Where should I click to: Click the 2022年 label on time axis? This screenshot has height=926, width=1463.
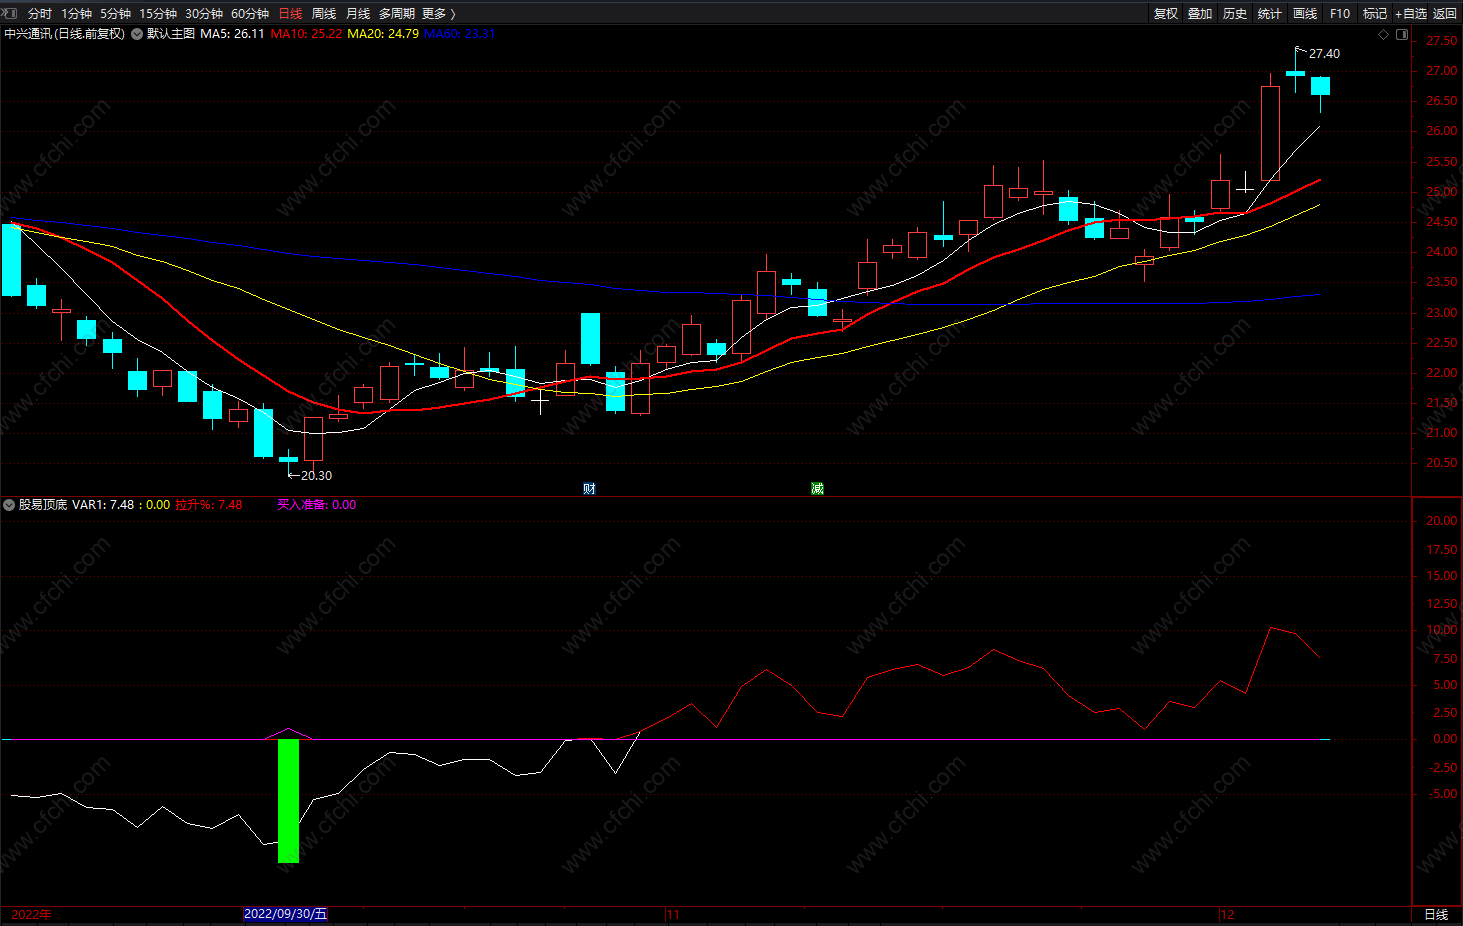32,914
